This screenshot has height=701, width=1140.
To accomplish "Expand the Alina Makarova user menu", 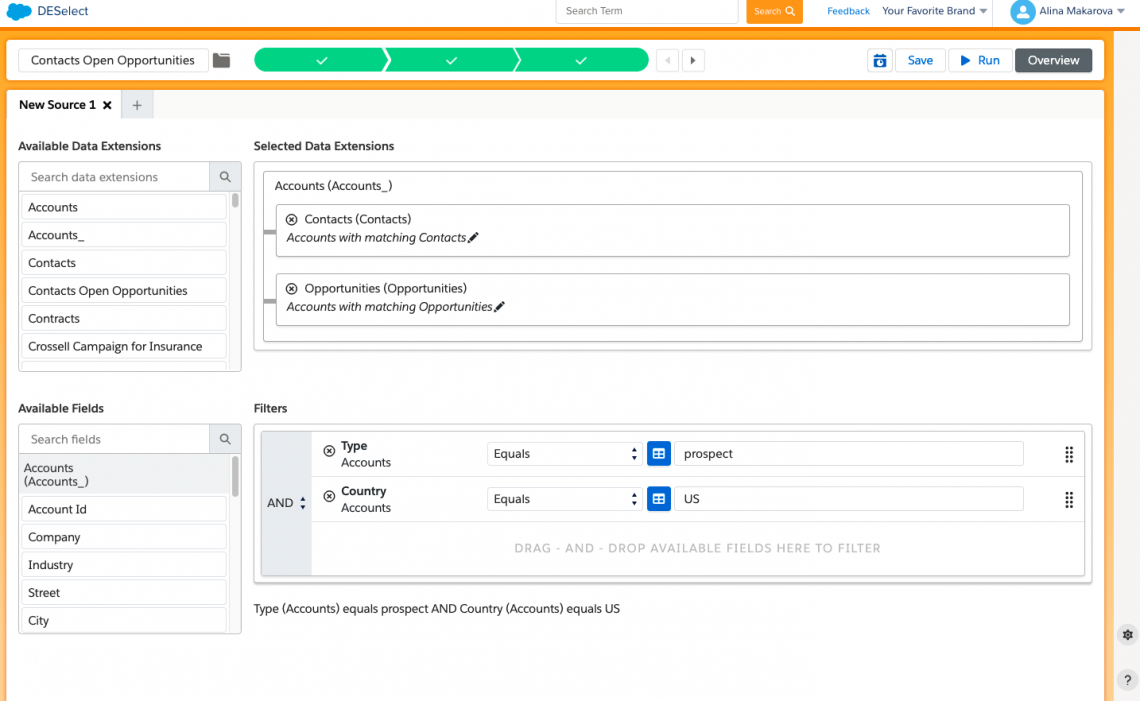I will (1068, 12).
